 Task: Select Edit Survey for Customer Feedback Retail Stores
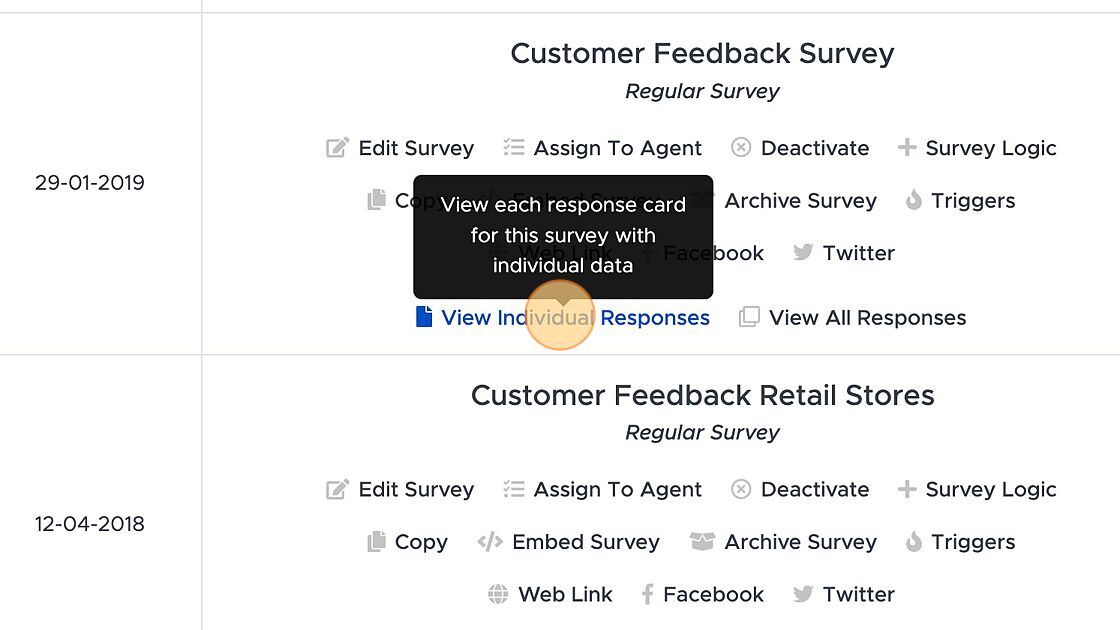416,489
